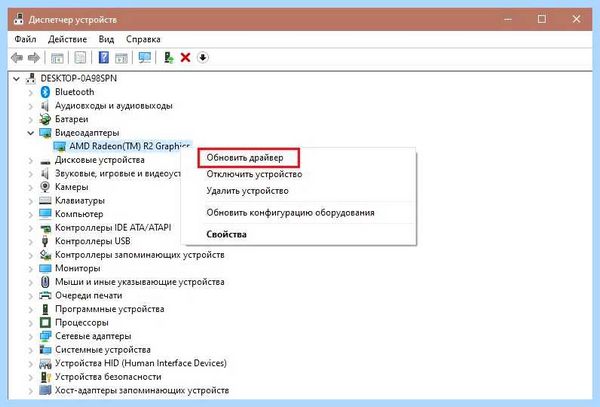The image size is (600, 407).
Task: Click the HID icon beside Устройства HID
Action: (x=45, y=363)
